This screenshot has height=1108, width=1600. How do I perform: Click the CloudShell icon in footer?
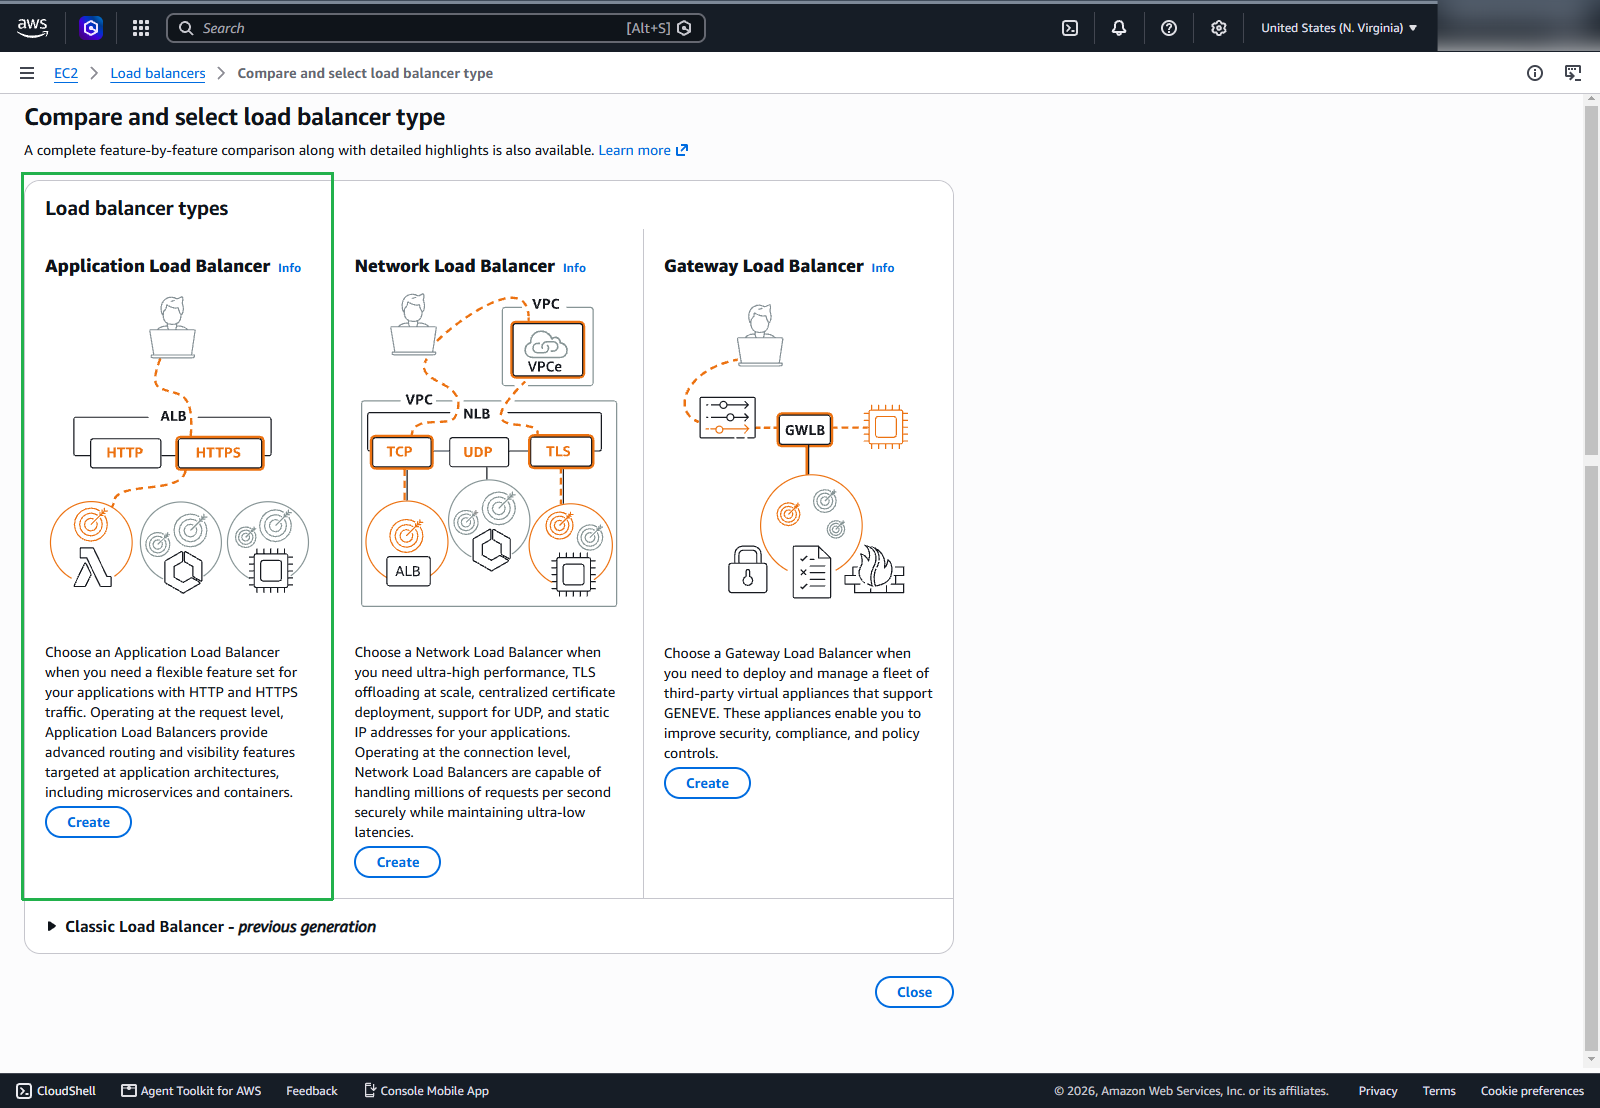[x=24, y=1091]
